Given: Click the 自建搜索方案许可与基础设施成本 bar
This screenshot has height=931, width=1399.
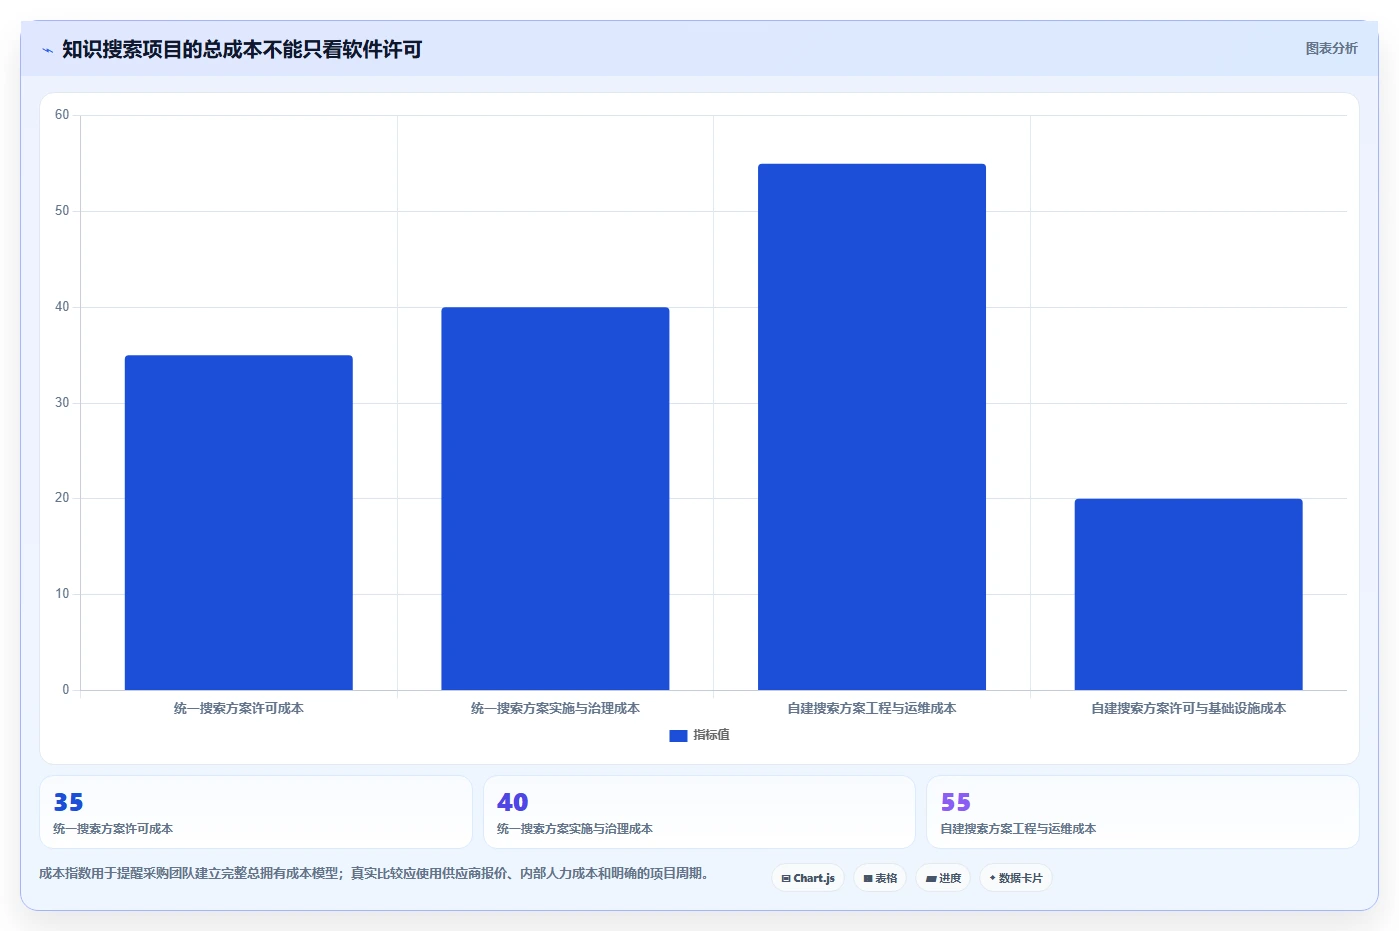Looking at the screenshot, I should [x=1188, y=594].
